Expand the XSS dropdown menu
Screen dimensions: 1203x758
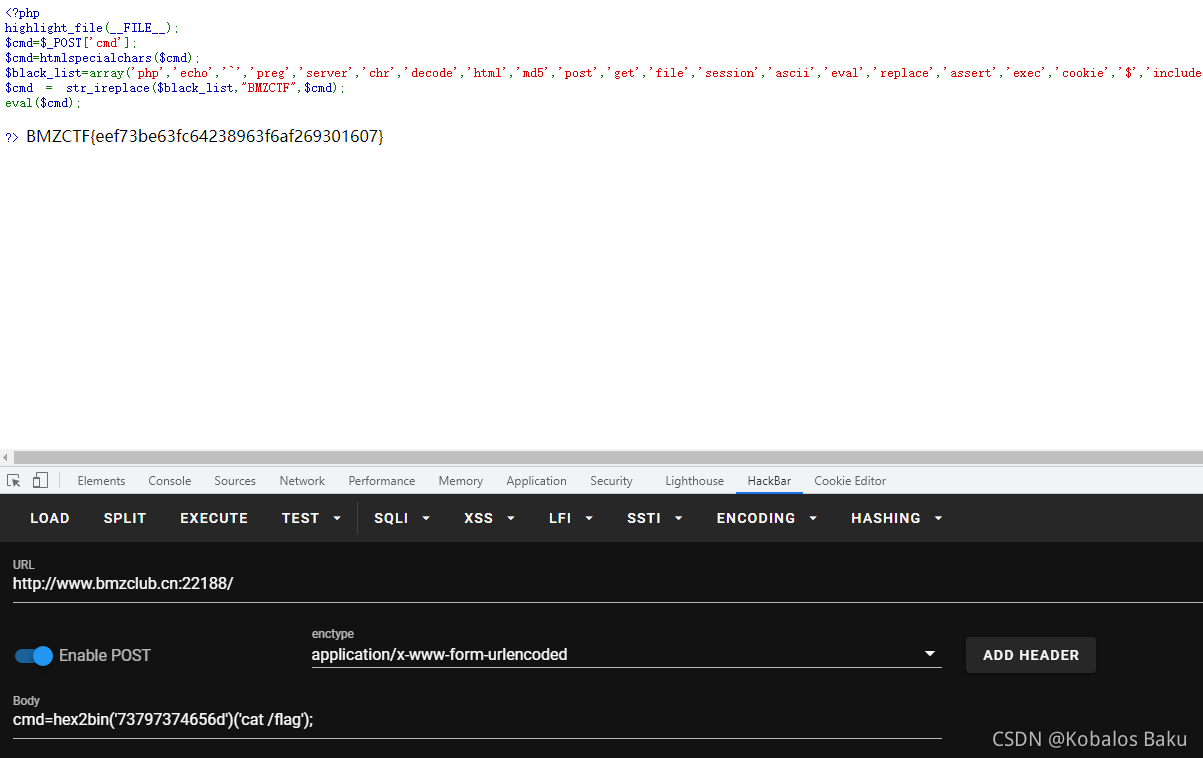489,518
